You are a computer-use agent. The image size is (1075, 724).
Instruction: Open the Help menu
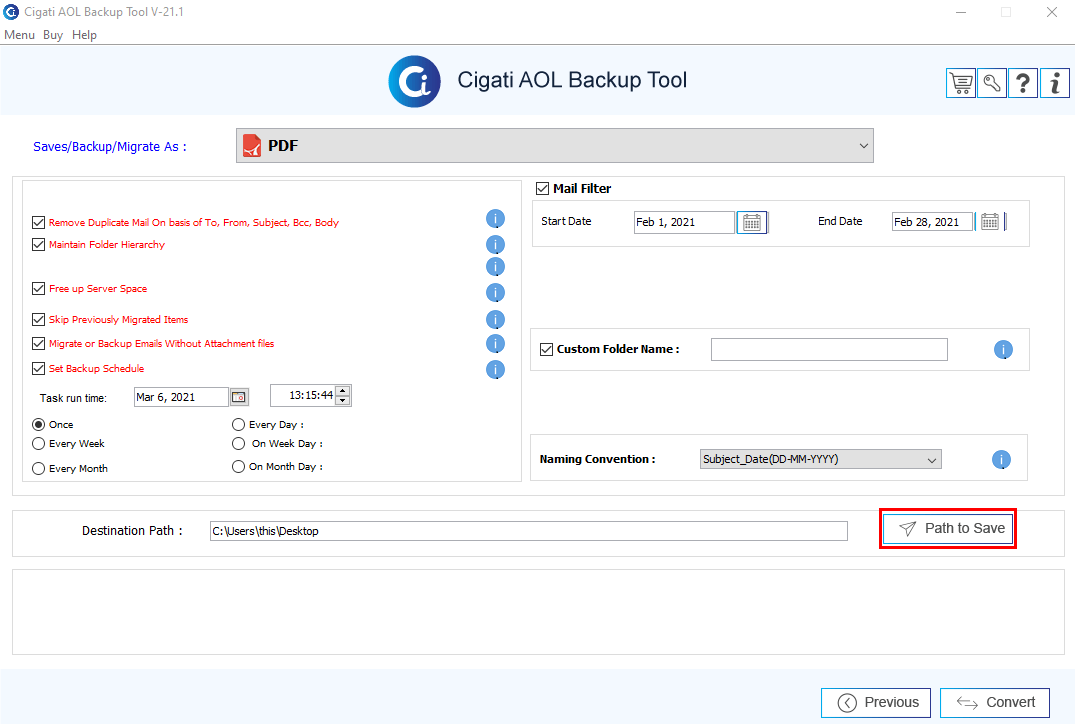[x=84, y=35]
